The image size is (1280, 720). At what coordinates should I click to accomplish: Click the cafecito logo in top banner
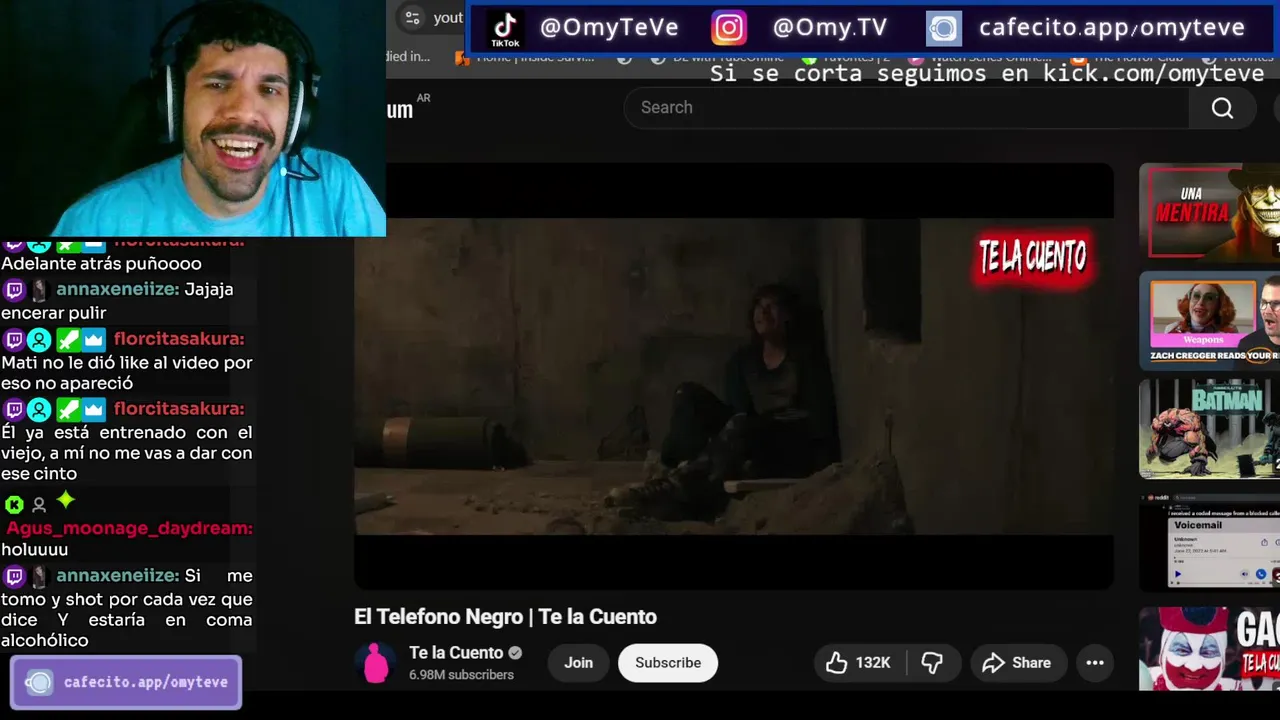pos(943,29)
